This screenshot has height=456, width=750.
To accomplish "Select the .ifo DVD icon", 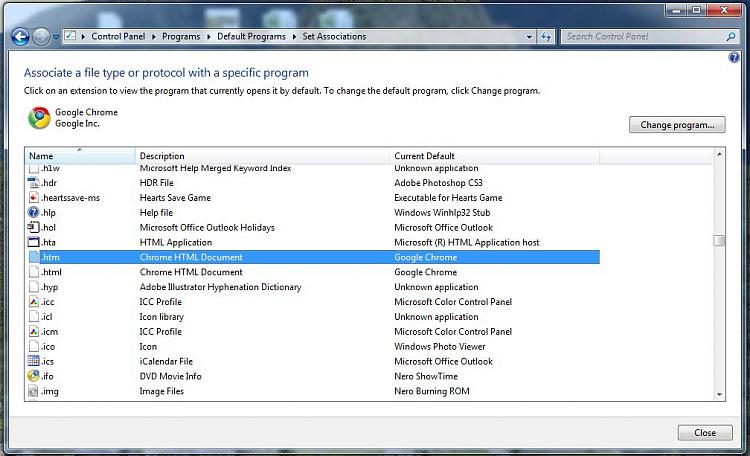I will tap(33, 376).
